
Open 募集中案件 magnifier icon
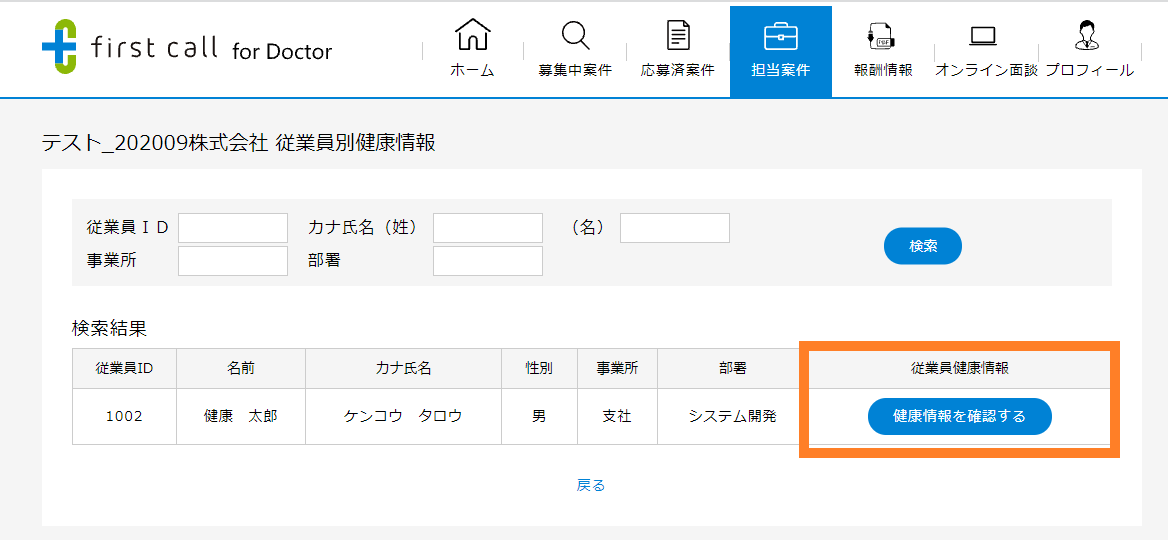(x=575, y=35)
